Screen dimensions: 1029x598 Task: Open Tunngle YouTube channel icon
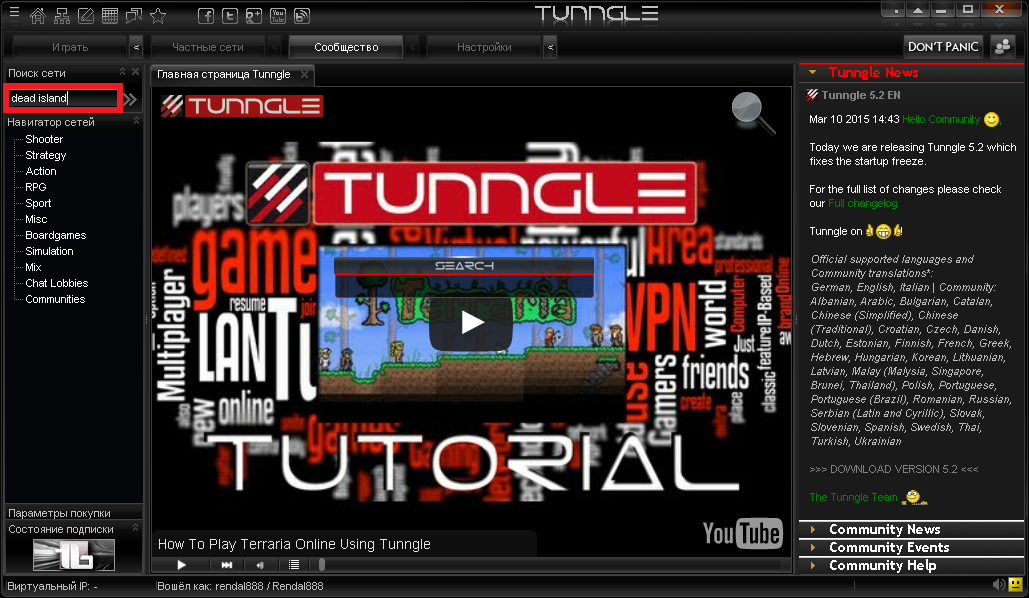pos(278,16)
